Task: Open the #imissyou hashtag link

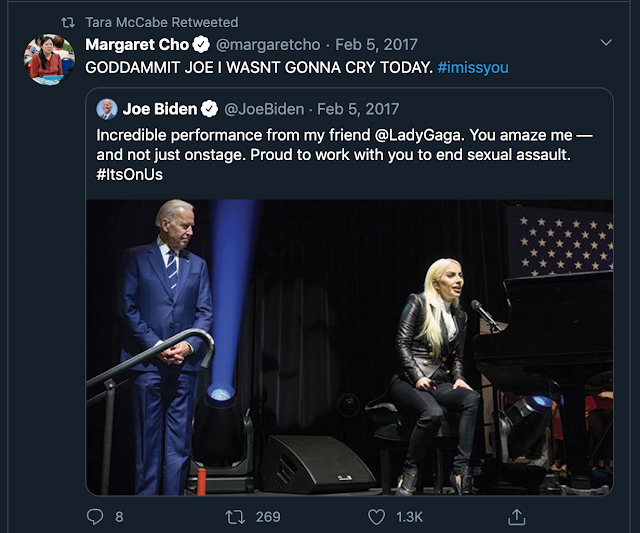Action: click(x=473, y=67)
